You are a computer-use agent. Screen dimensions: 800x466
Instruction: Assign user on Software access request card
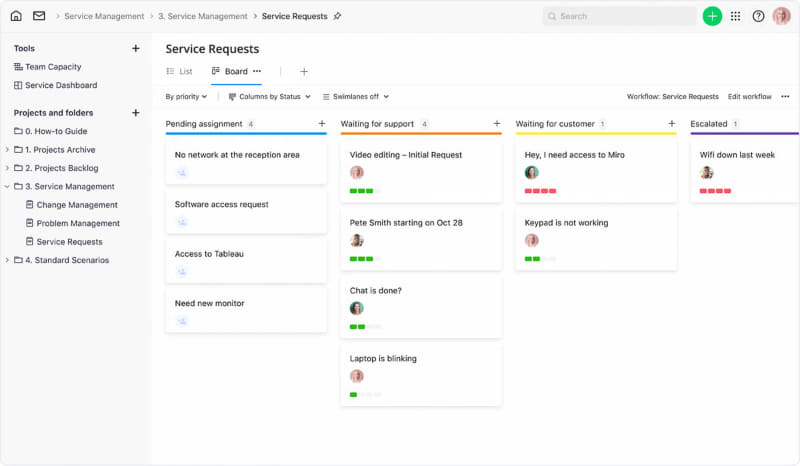[x=182, y=222]
